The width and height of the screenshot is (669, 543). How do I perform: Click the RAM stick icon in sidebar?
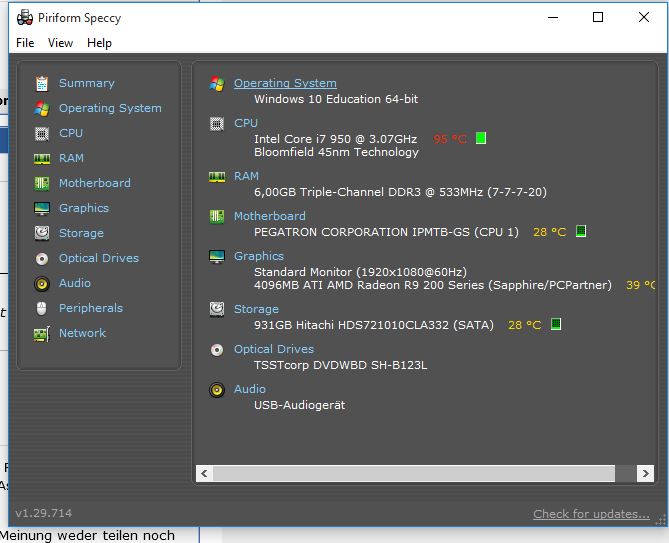42,159
